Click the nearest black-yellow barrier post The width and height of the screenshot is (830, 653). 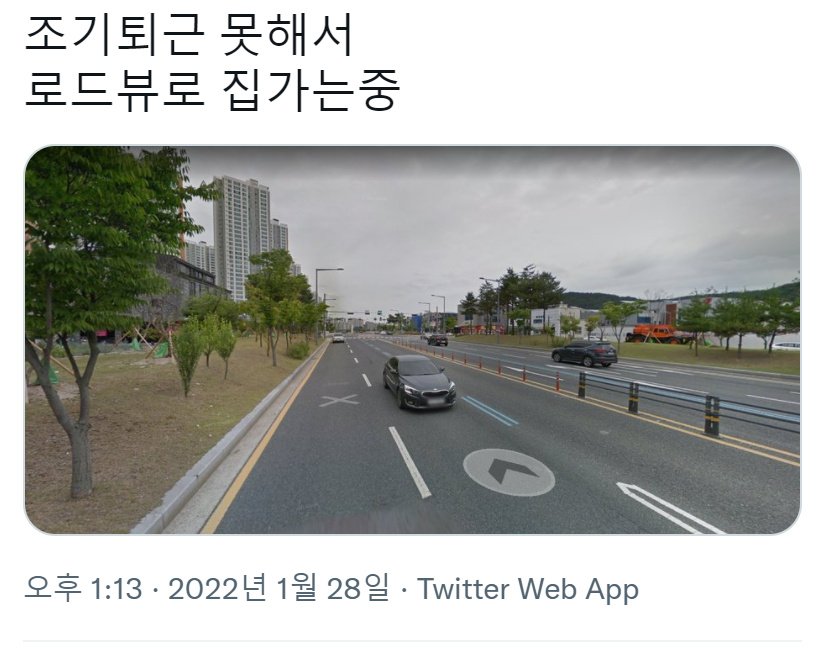(x=711, y=416)
